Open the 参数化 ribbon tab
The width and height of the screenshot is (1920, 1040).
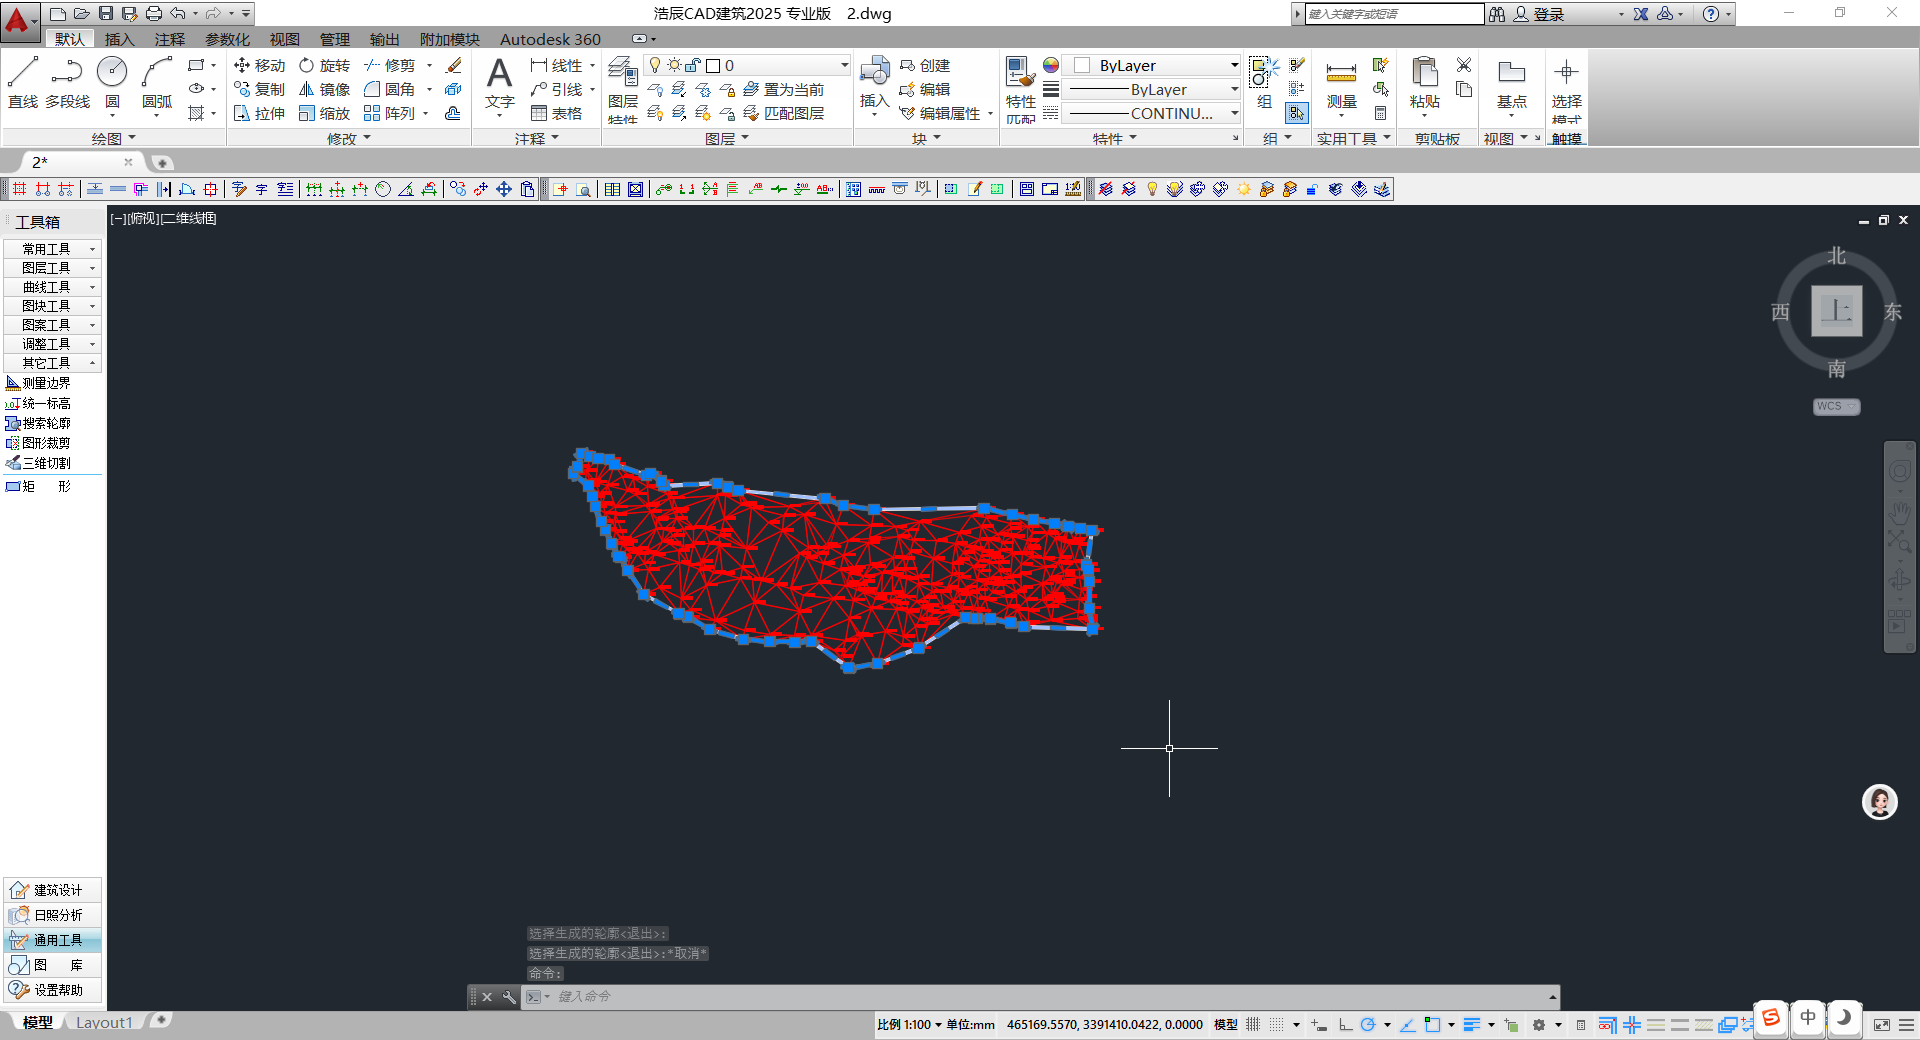tap(227, 39)
